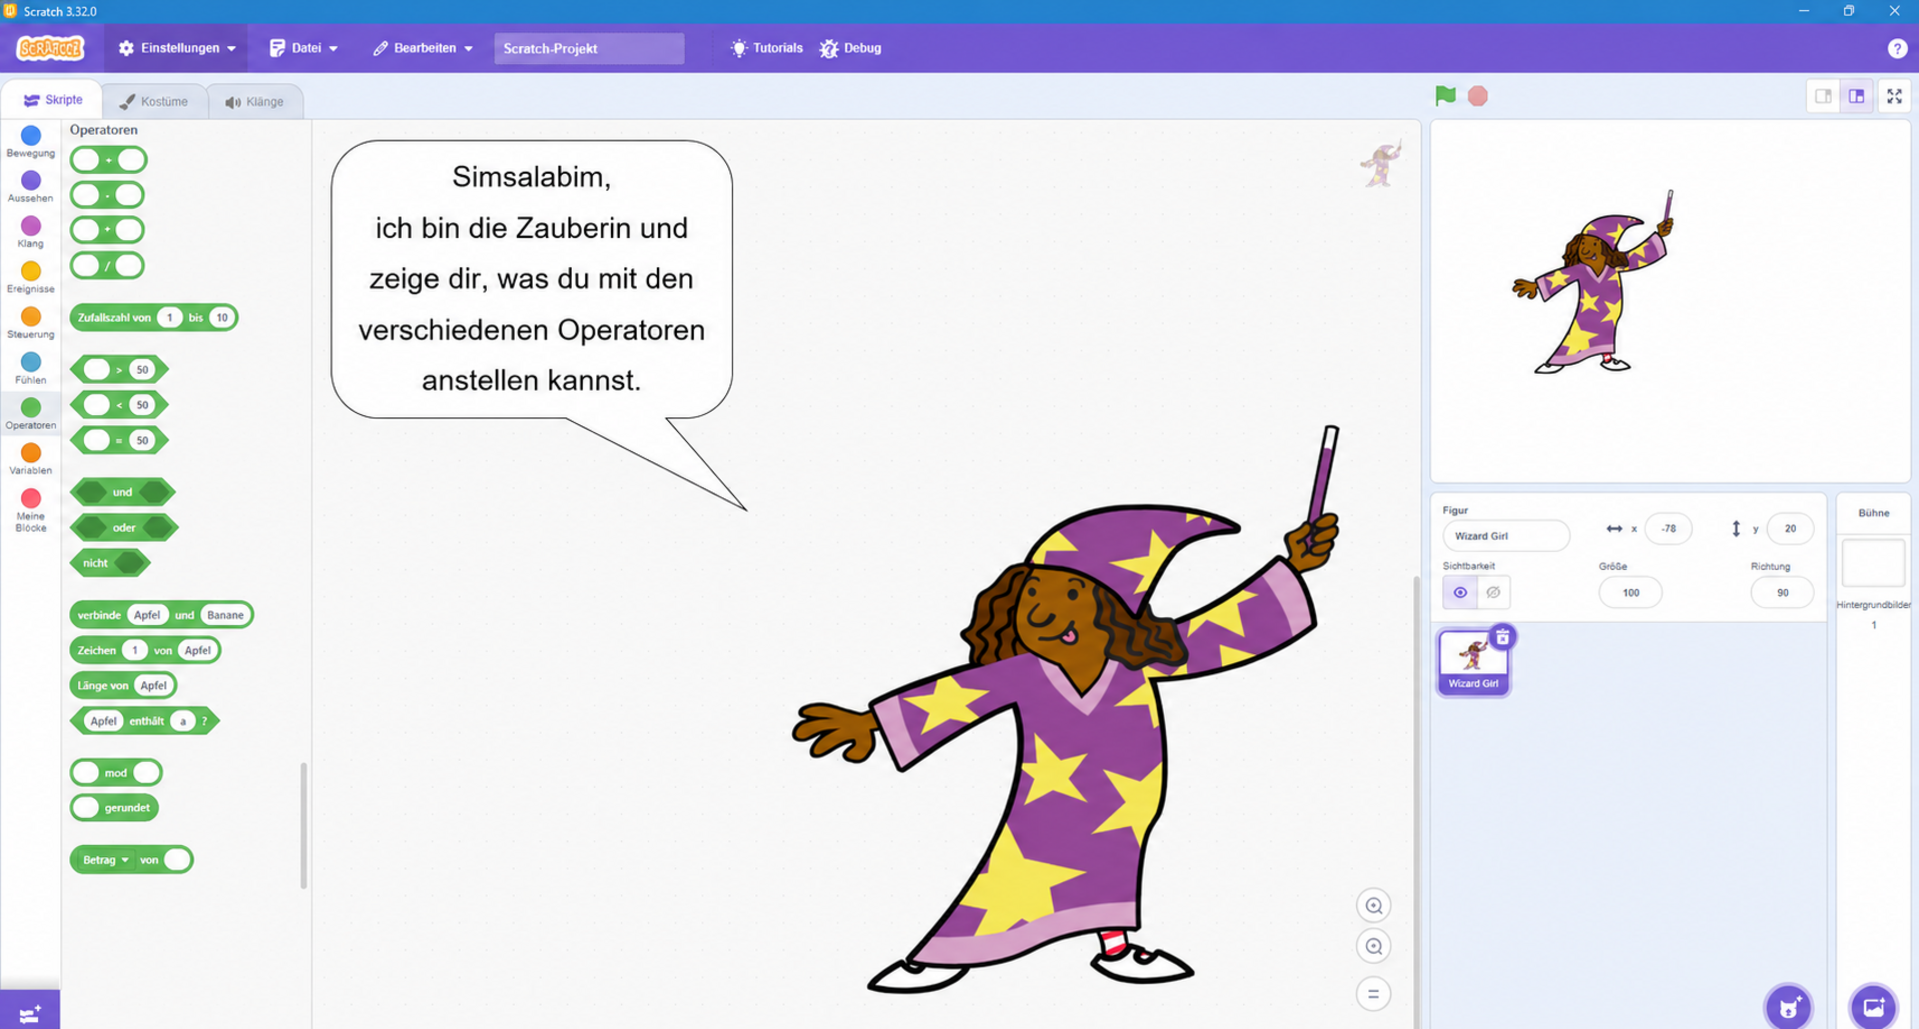Zoom out on the script workspace
The height and width of the screenshot is (1029, 1919).
(1373, 946)
